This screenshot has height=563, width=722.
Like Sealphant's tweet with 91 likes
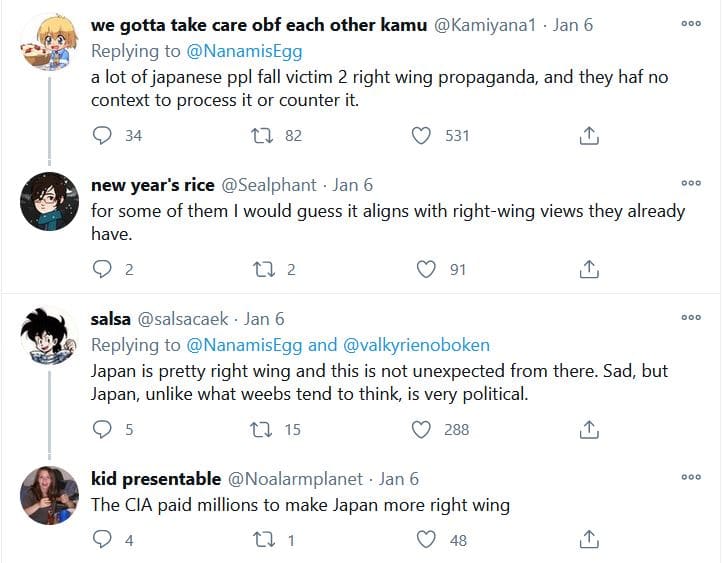pyautogui.click(x=427, y=269)
